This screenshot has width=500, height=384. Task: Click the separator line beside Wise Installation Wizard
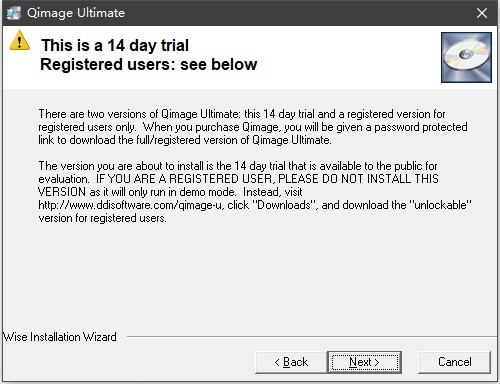tap(310, 337)
